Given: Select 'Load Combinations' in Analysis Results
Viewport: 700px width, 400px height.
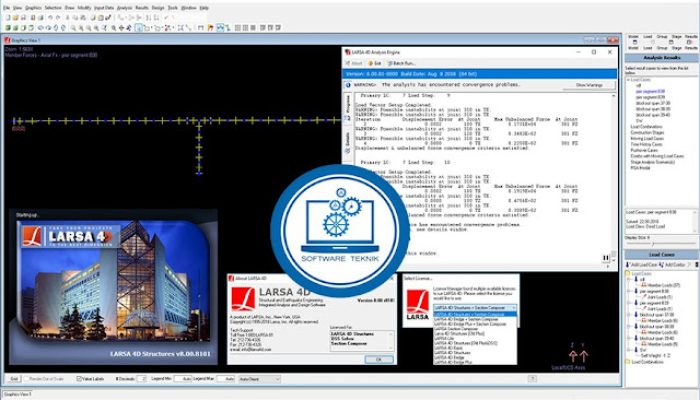Looking at the screenshot, I should [x=646, y=127].
